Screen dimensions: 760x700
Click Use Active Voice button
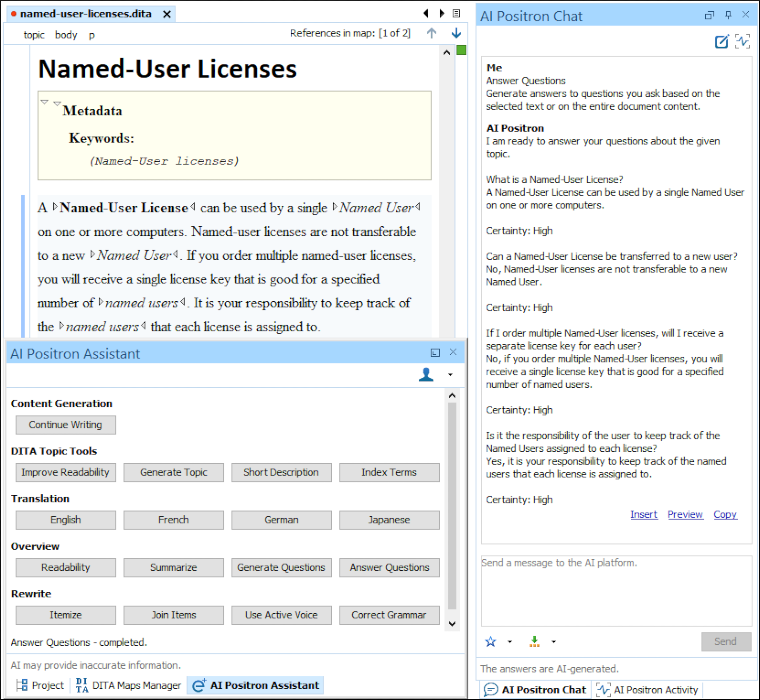click(281, 615)
